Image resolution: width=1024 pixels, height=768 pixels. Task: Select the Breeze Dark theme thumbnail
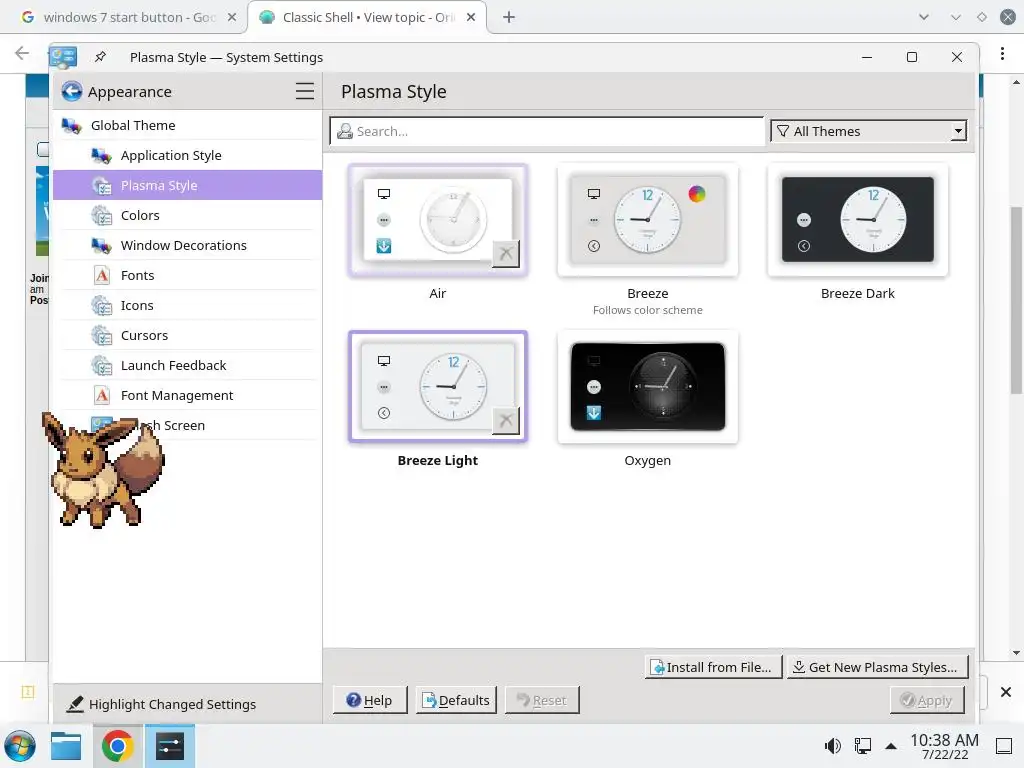tap(857, 221)
